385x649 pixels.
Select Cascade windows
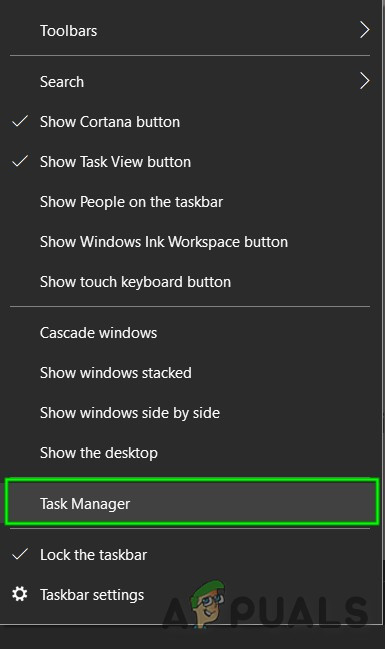coord(190,333)
